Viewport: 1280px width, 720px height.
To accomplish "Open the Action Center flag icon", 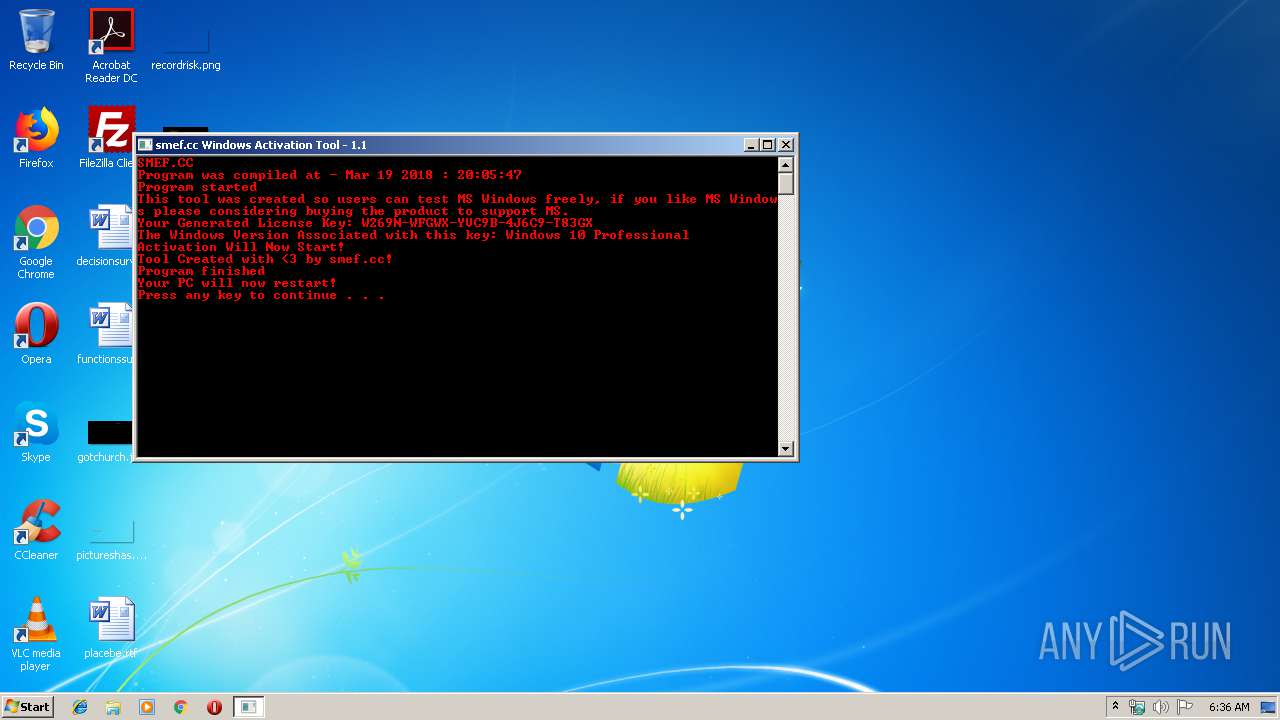I will pyautogui.click(x=1185, y=707).
